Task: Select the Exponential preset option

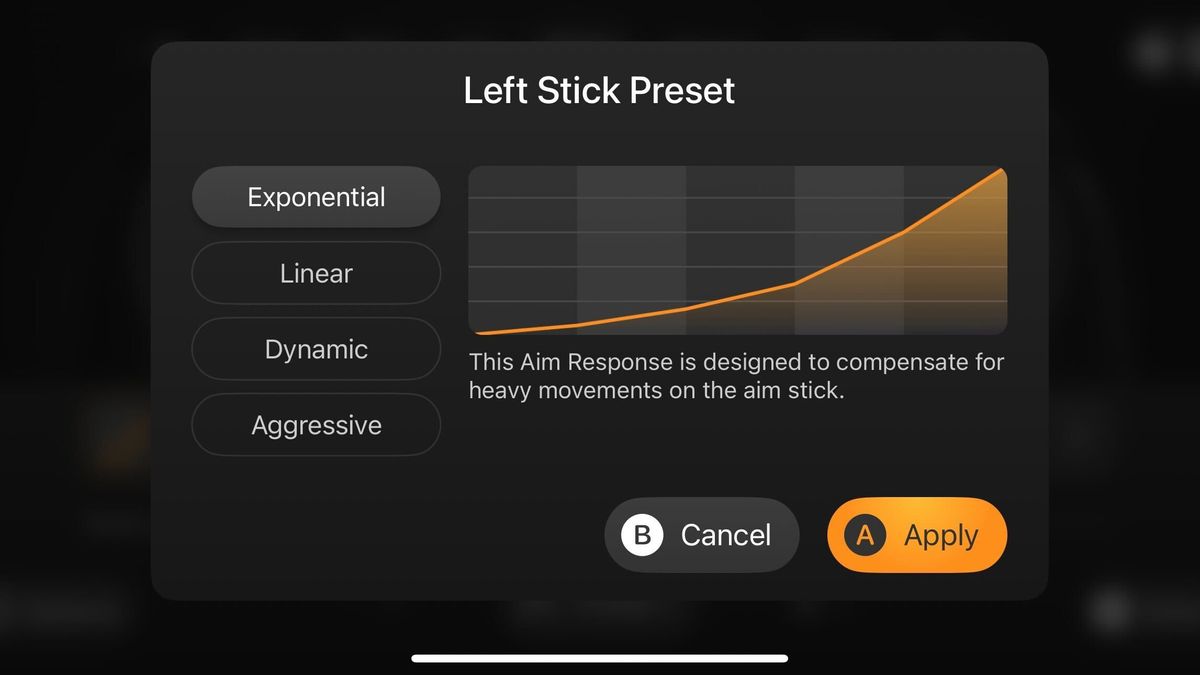Action: tap(316, 197)
